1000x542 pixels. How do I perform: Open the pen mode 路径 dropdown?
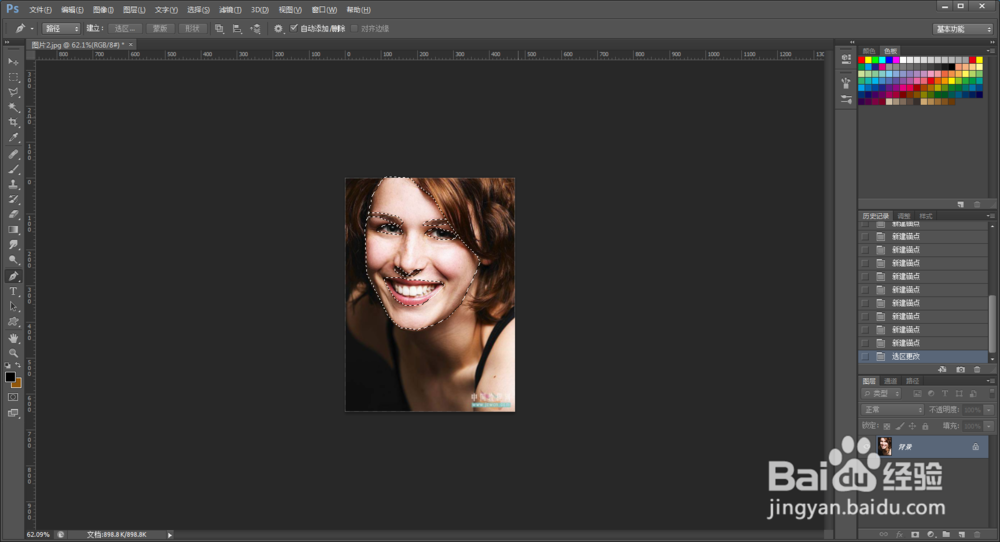click(61, 29)
